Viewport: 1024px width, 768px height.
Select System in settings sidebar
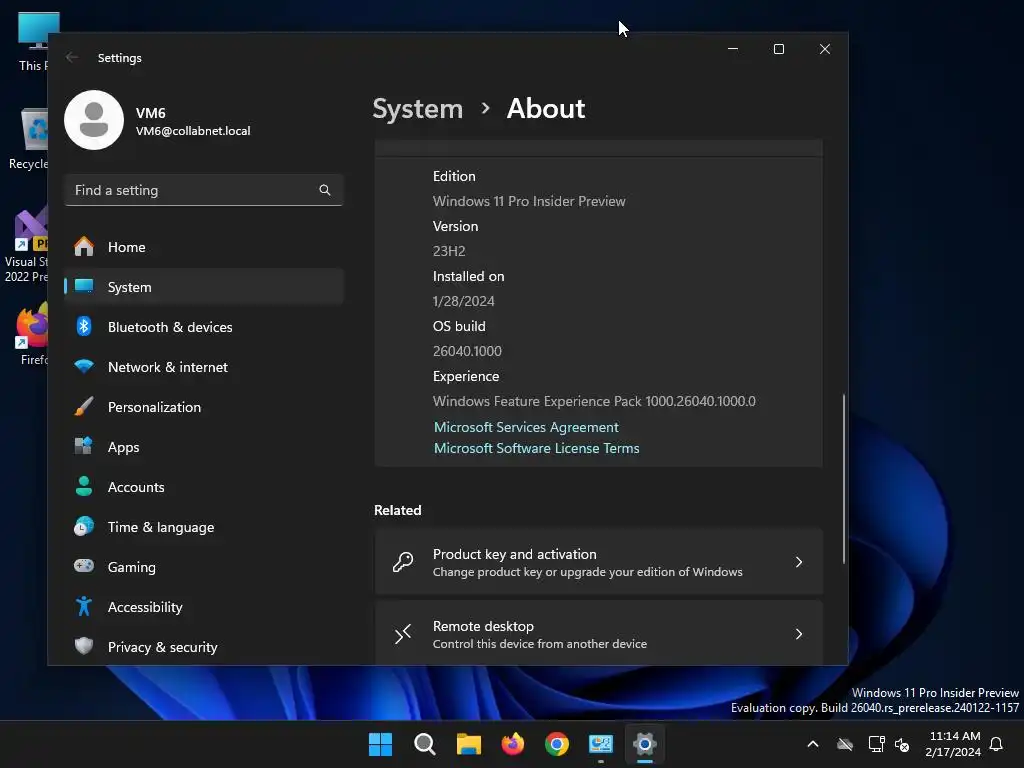click(x=204, y=287)
